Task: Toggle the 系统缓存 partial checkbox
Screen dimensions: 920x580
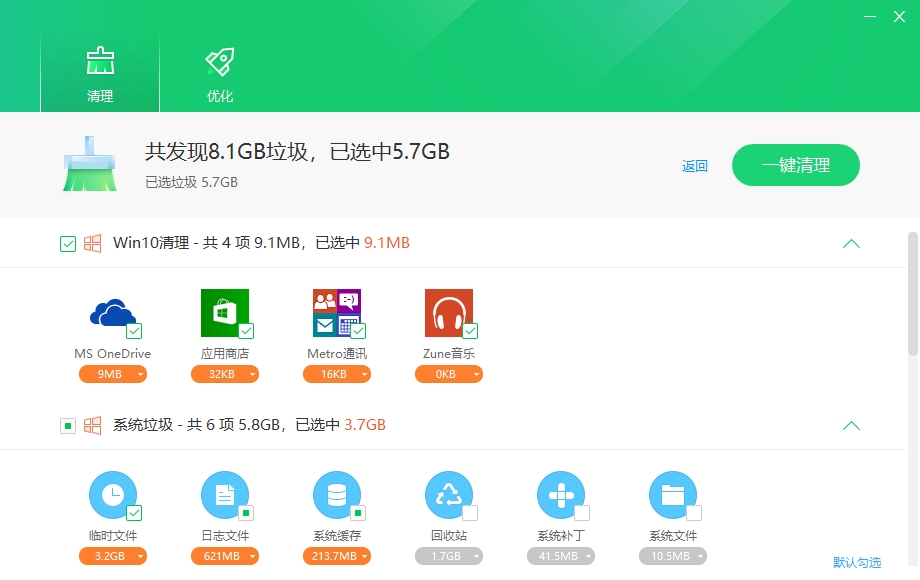Action: click(x=358, y=513)
